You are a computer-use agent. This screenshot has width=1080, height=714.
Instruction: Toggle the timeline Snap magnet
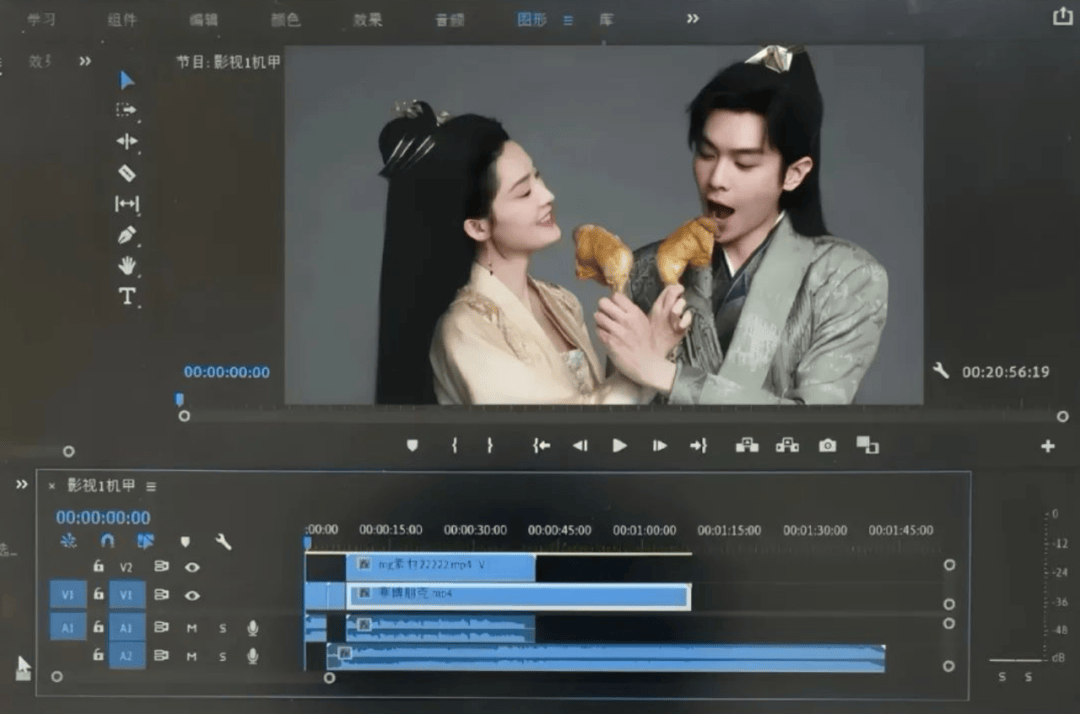pos(107,541)
